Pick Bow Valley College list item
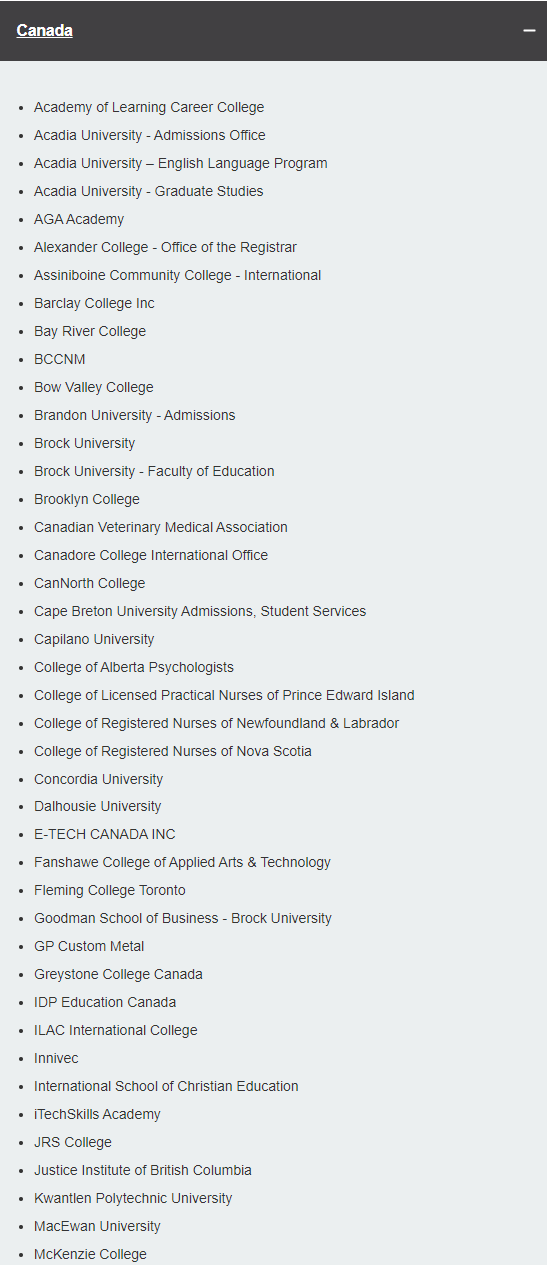The width and height of the screenshot is (547, 1265). click(94, 387)
